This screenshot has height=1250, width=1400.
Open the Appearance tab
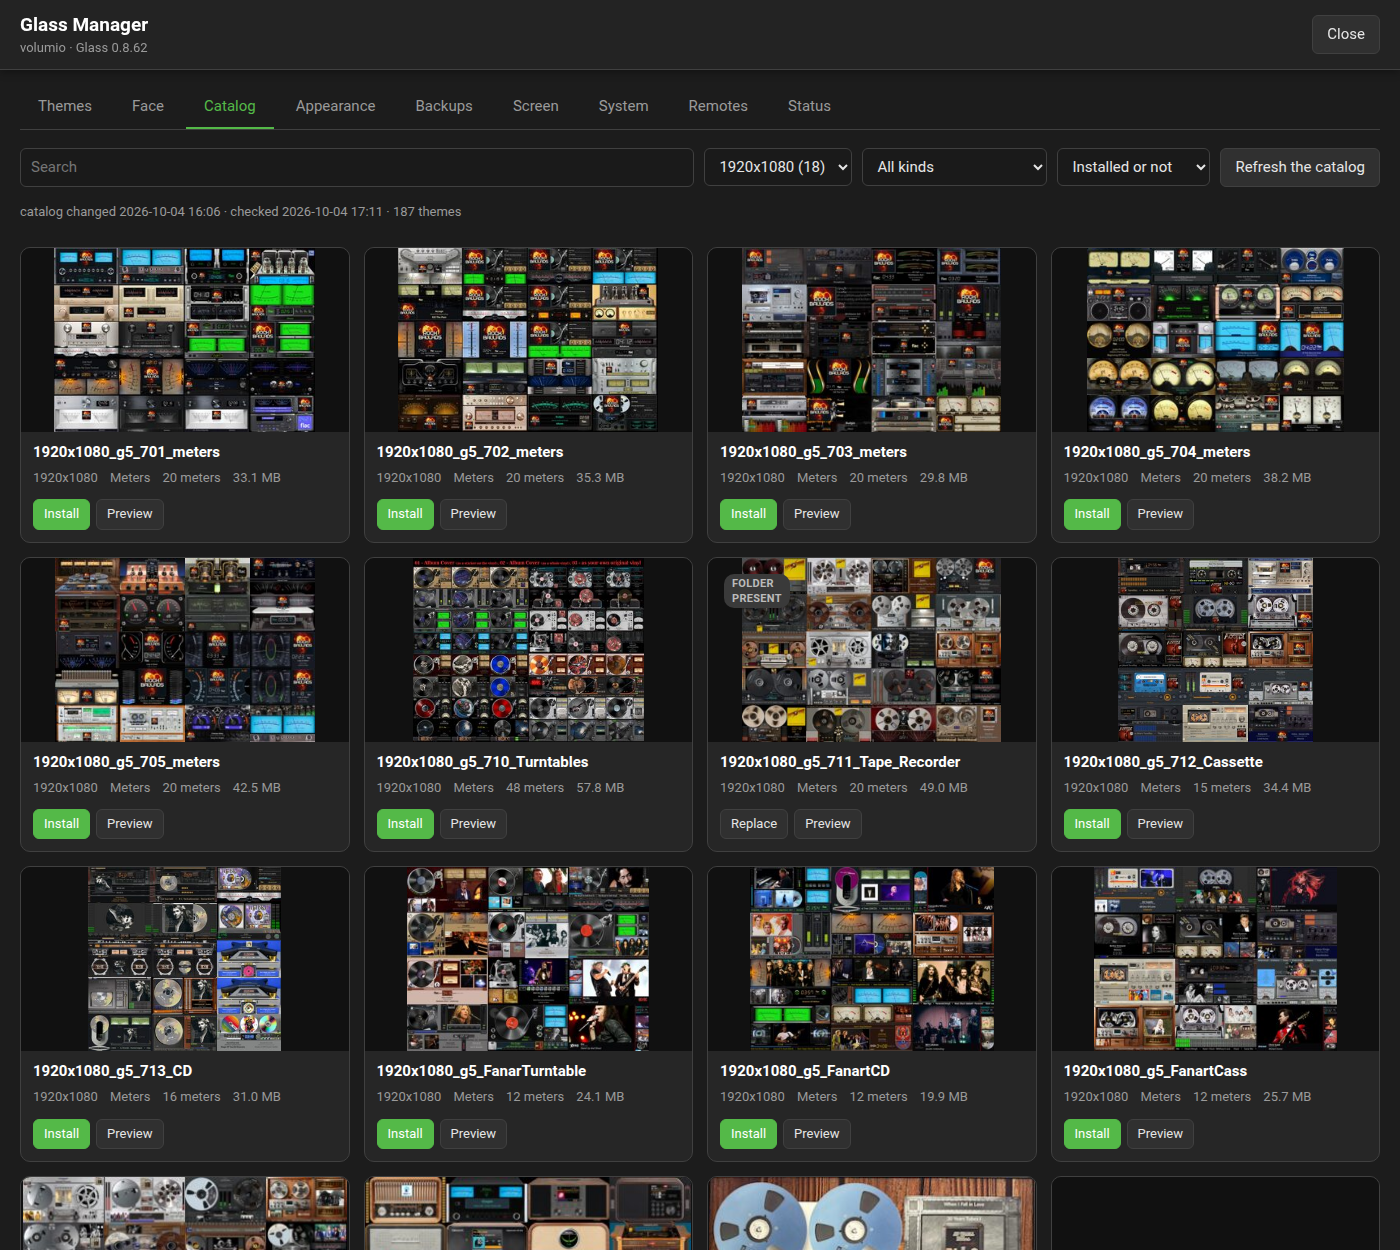coord(336,106)
